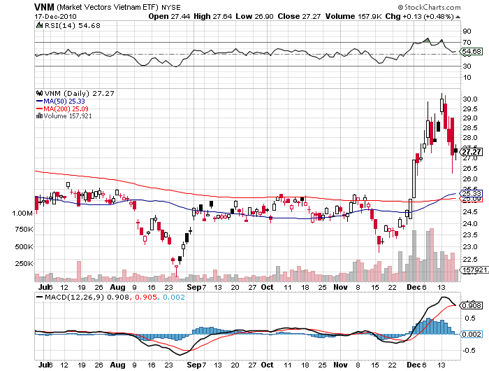The image size is (489, 371).
Task: Click the volume axis label 250K
Action: 24,263
